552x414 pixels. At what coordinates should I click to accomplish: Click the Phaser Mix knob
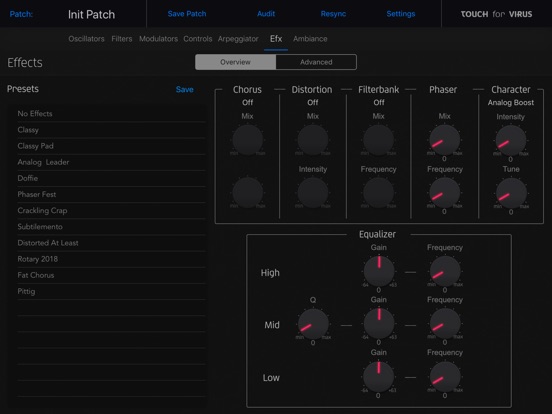click(x=444, y=140)
